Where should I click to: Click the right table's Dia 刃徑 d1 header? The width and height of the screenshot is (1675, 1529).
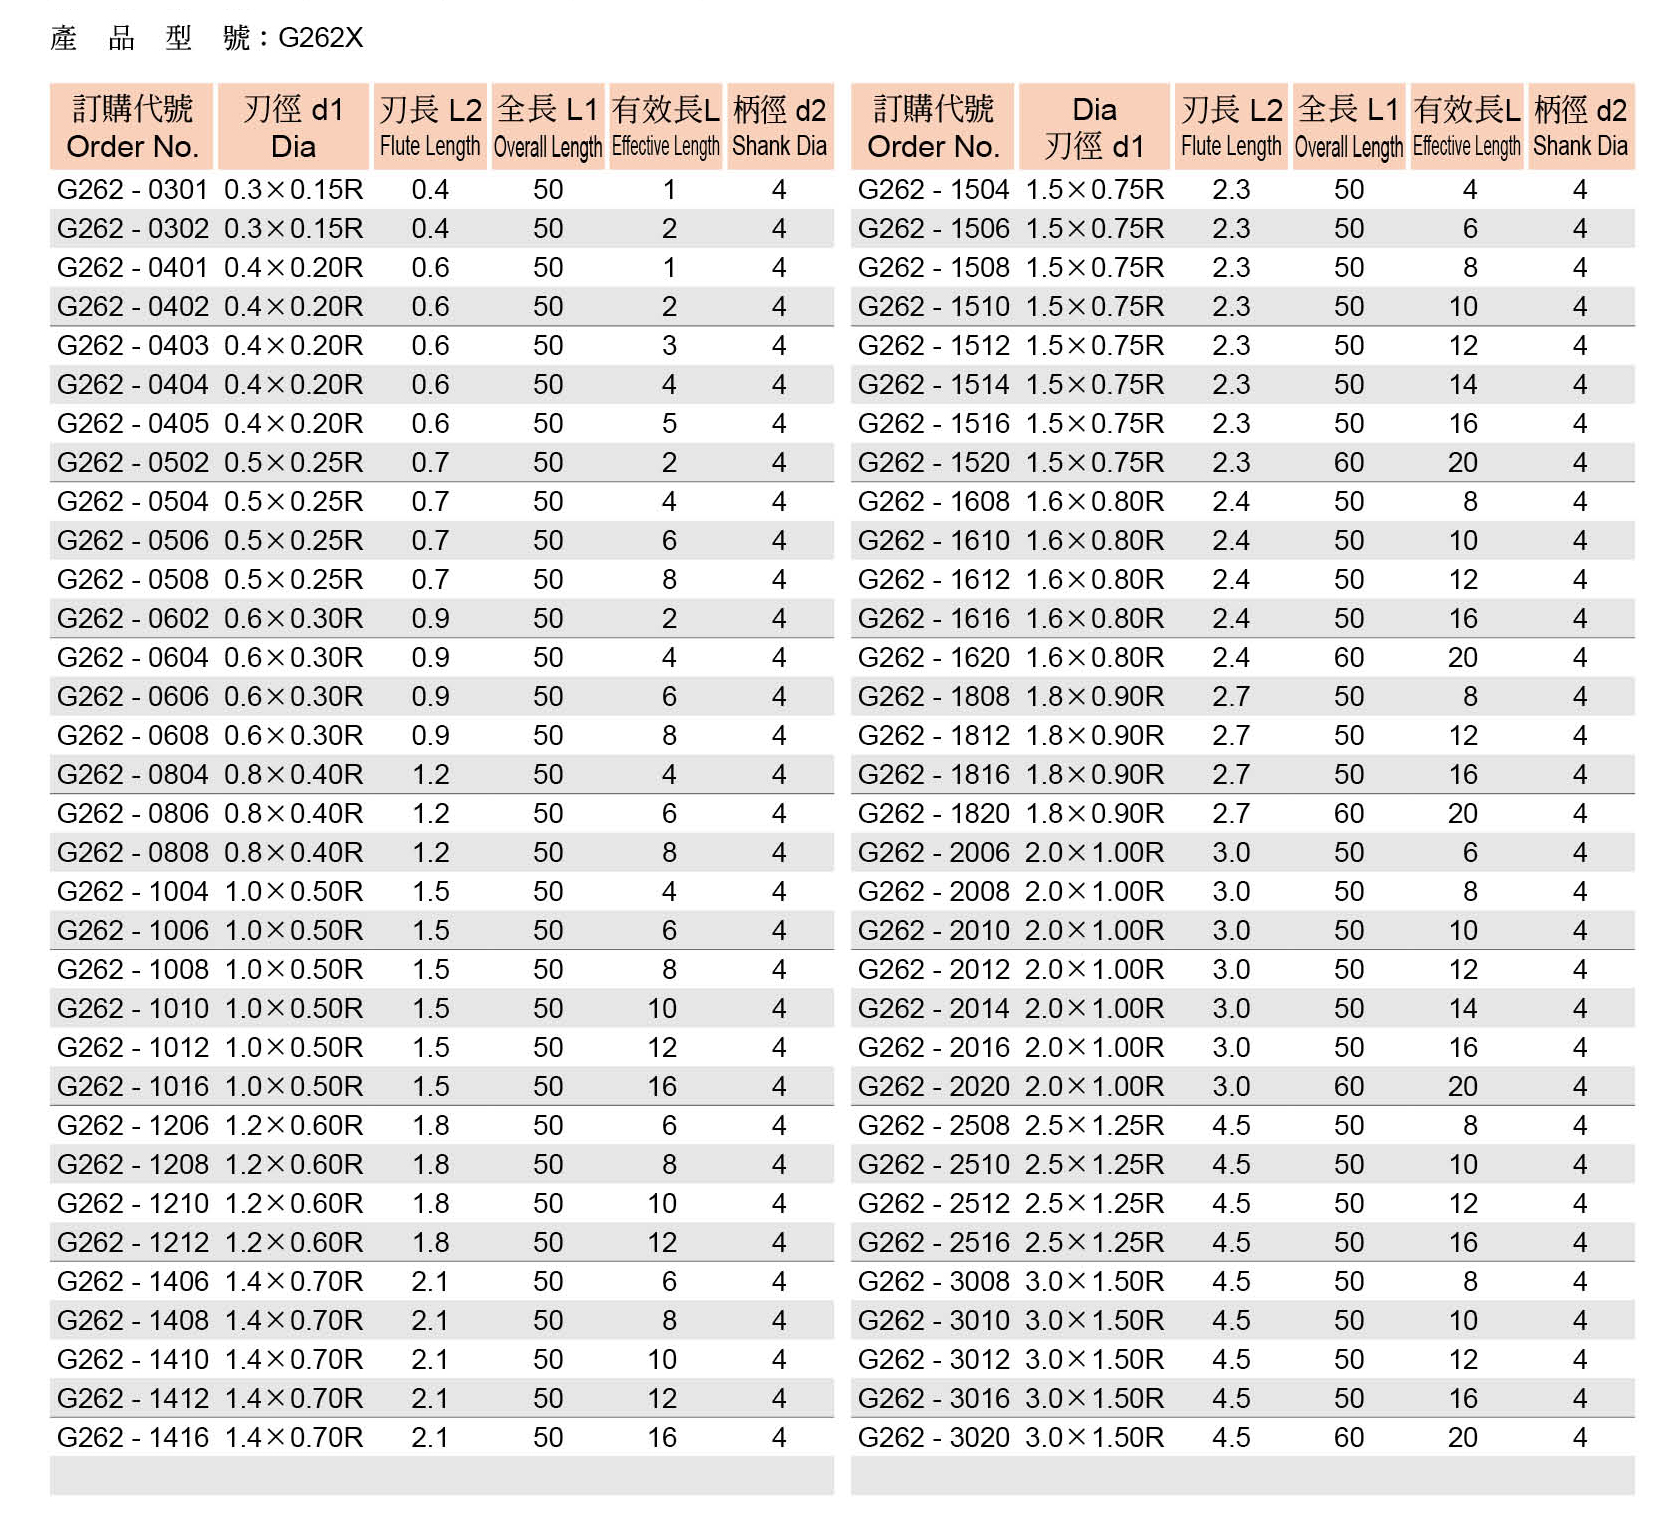[x=1094, y=127]
